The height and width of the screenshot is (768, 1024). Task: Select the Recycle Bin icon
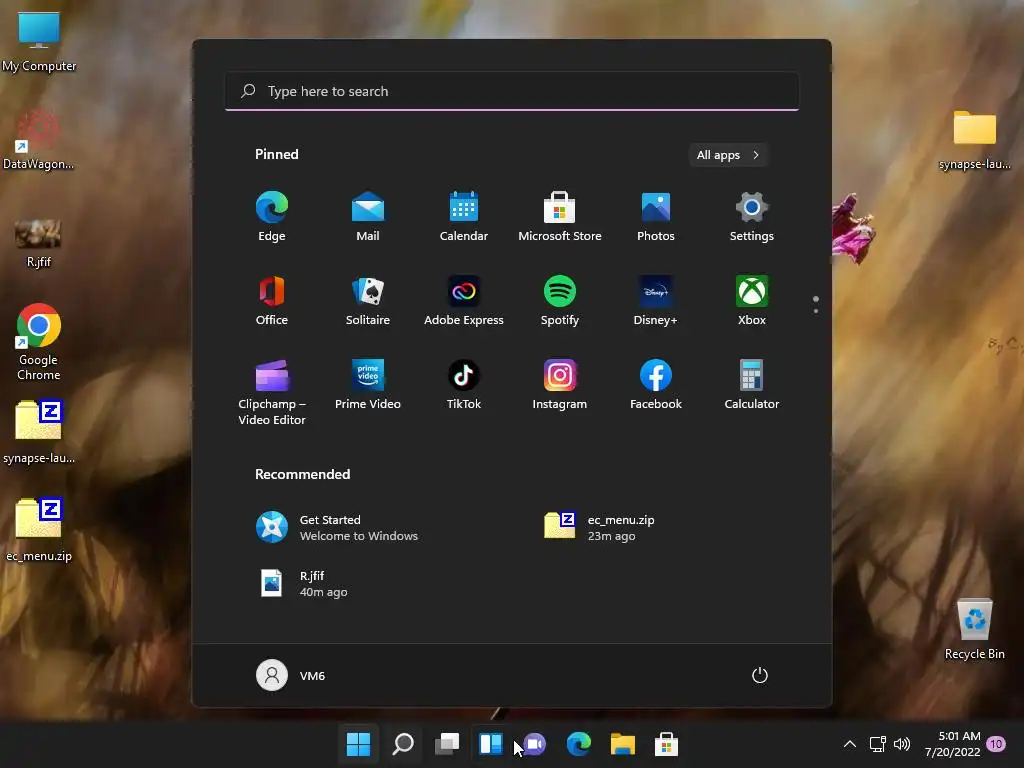point(974,629)
